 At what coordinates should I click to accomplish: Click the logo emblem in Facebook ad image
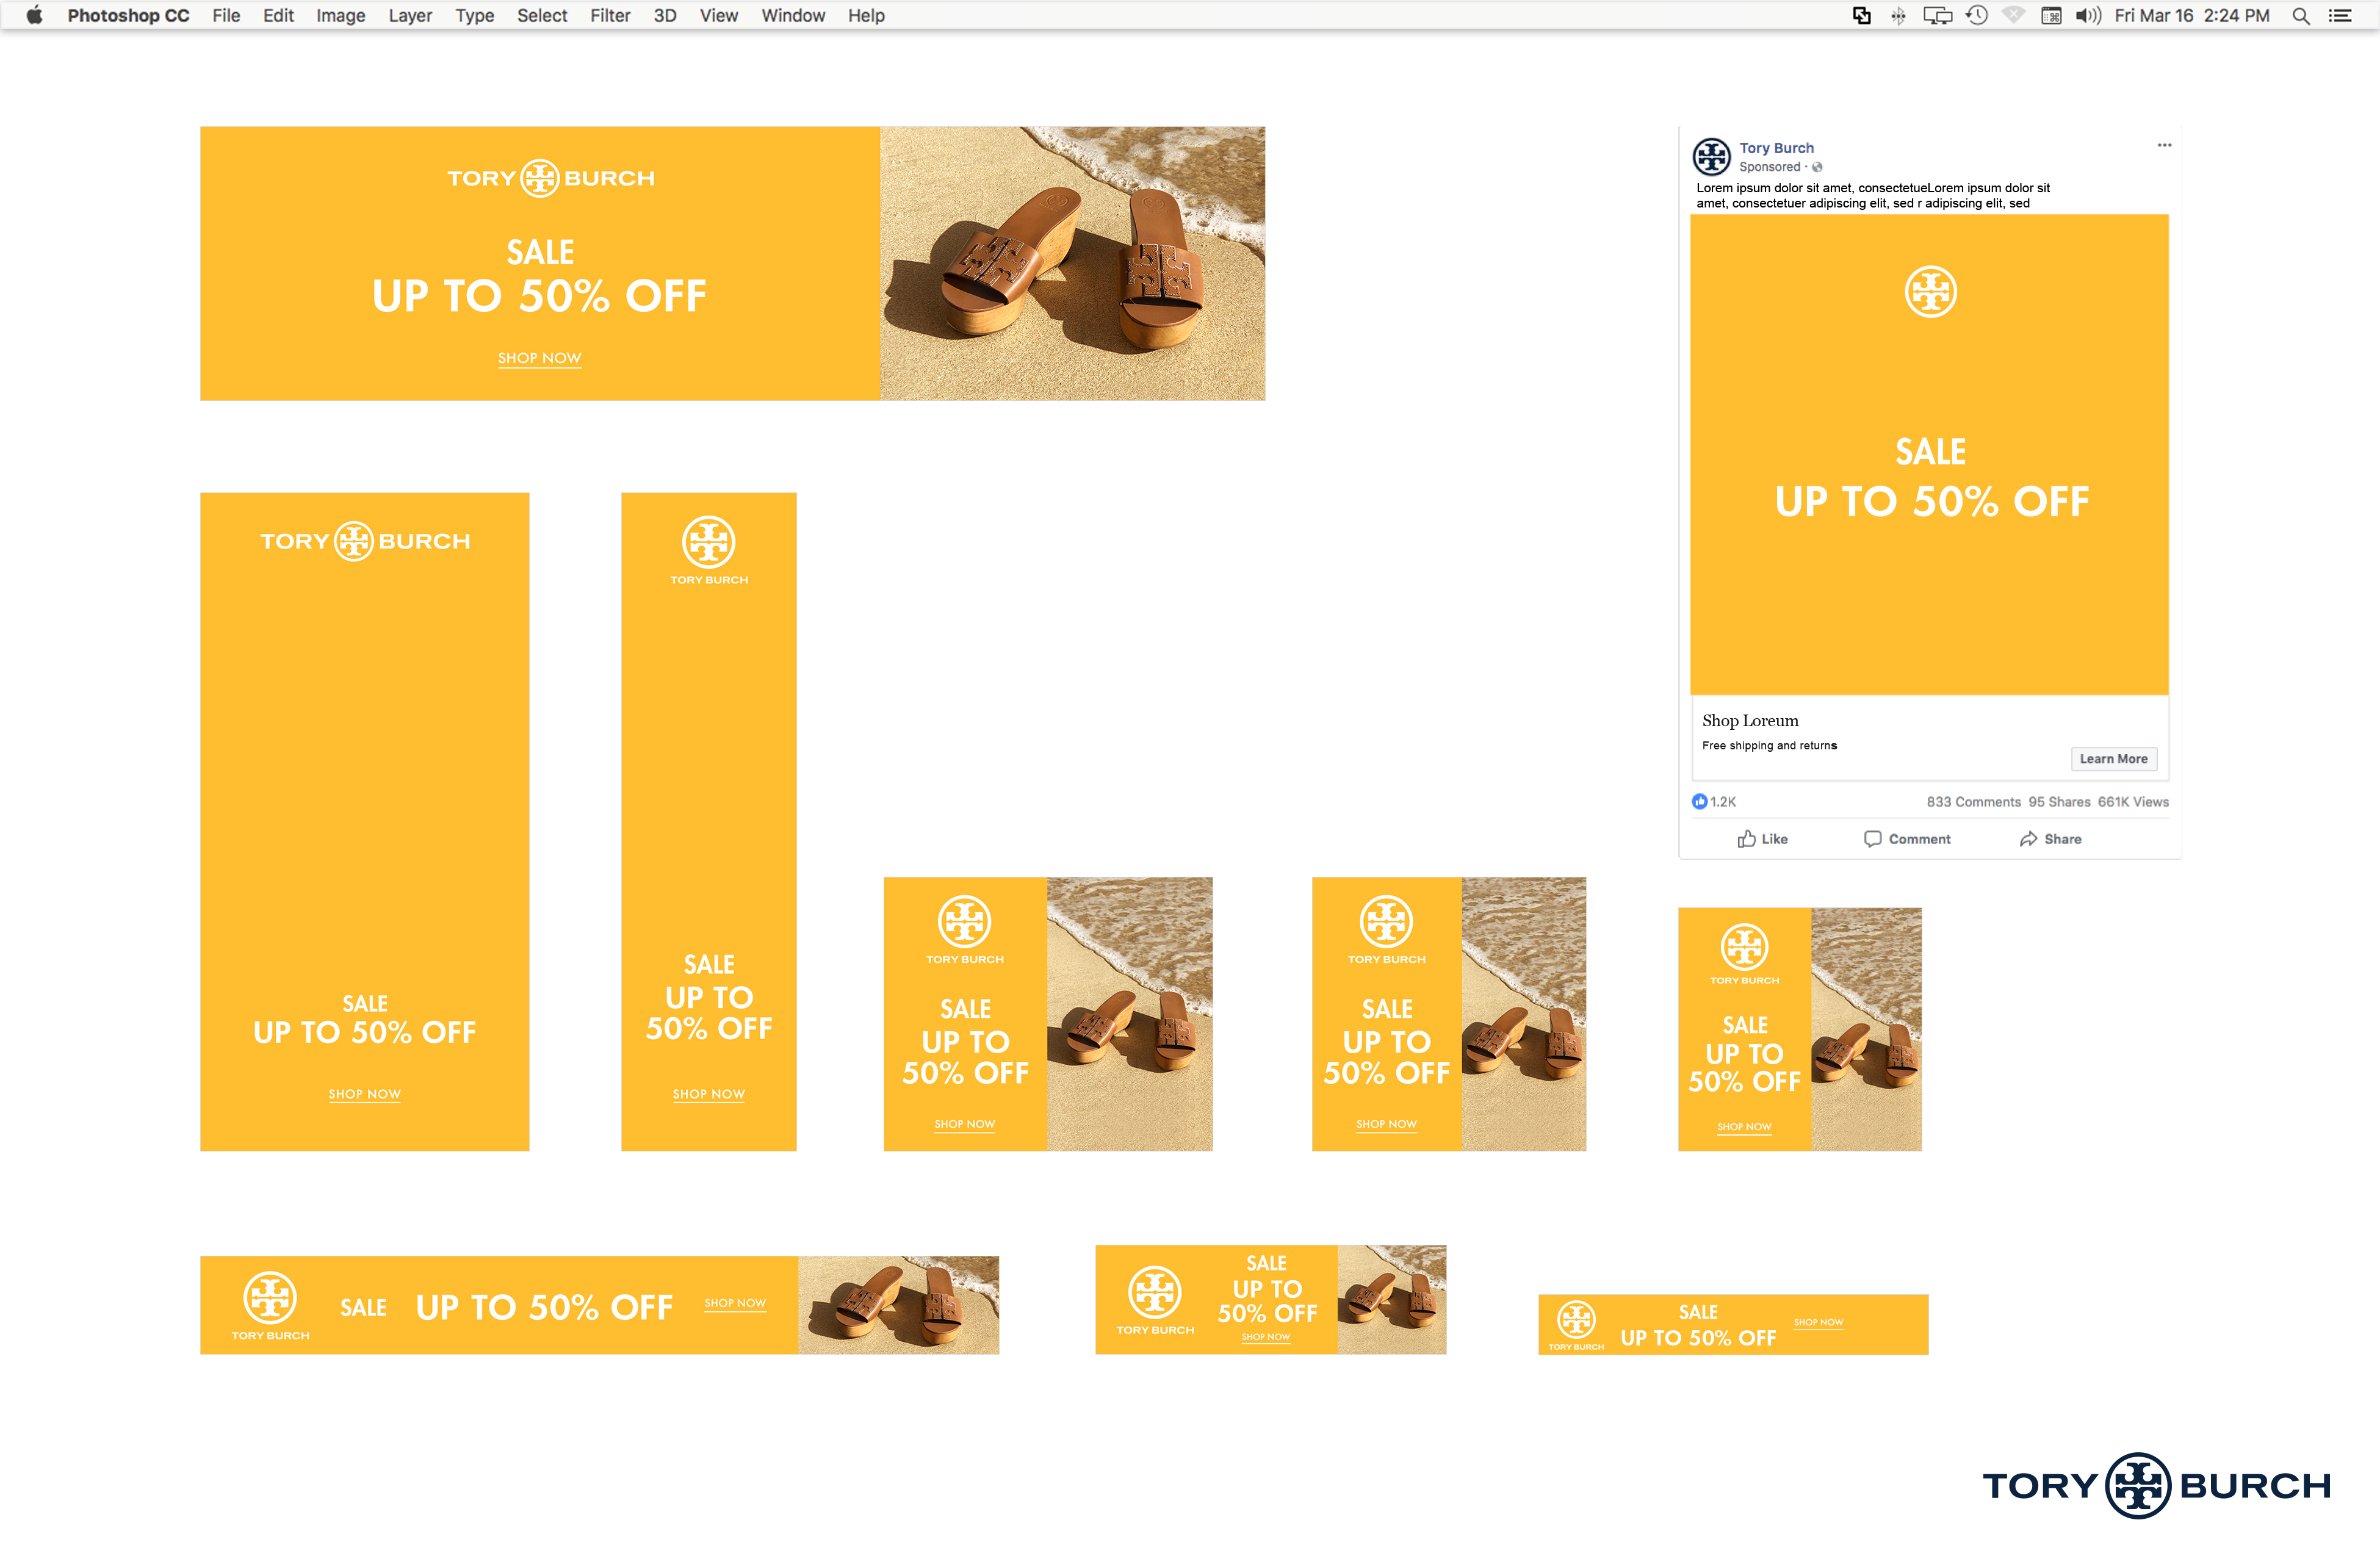pyautogui.click(x=1930, y=292)
